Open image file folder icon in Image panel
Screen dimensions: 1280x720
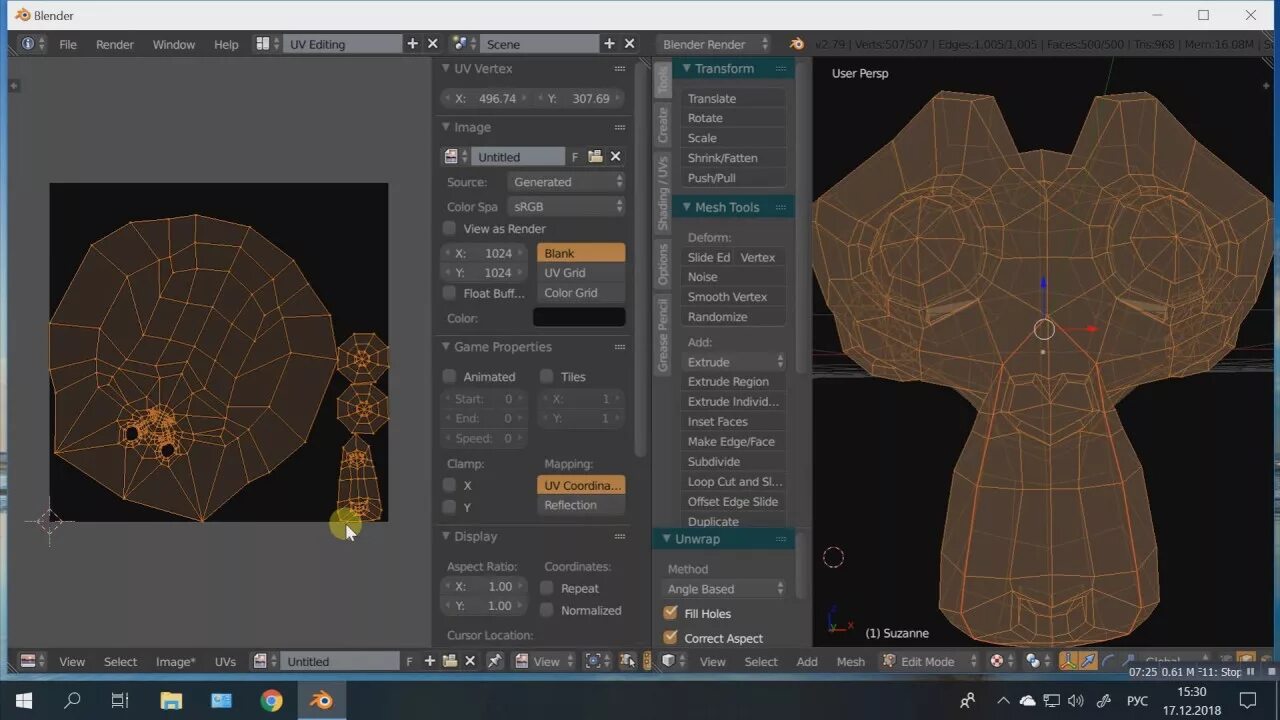click(x=595, y=157)
